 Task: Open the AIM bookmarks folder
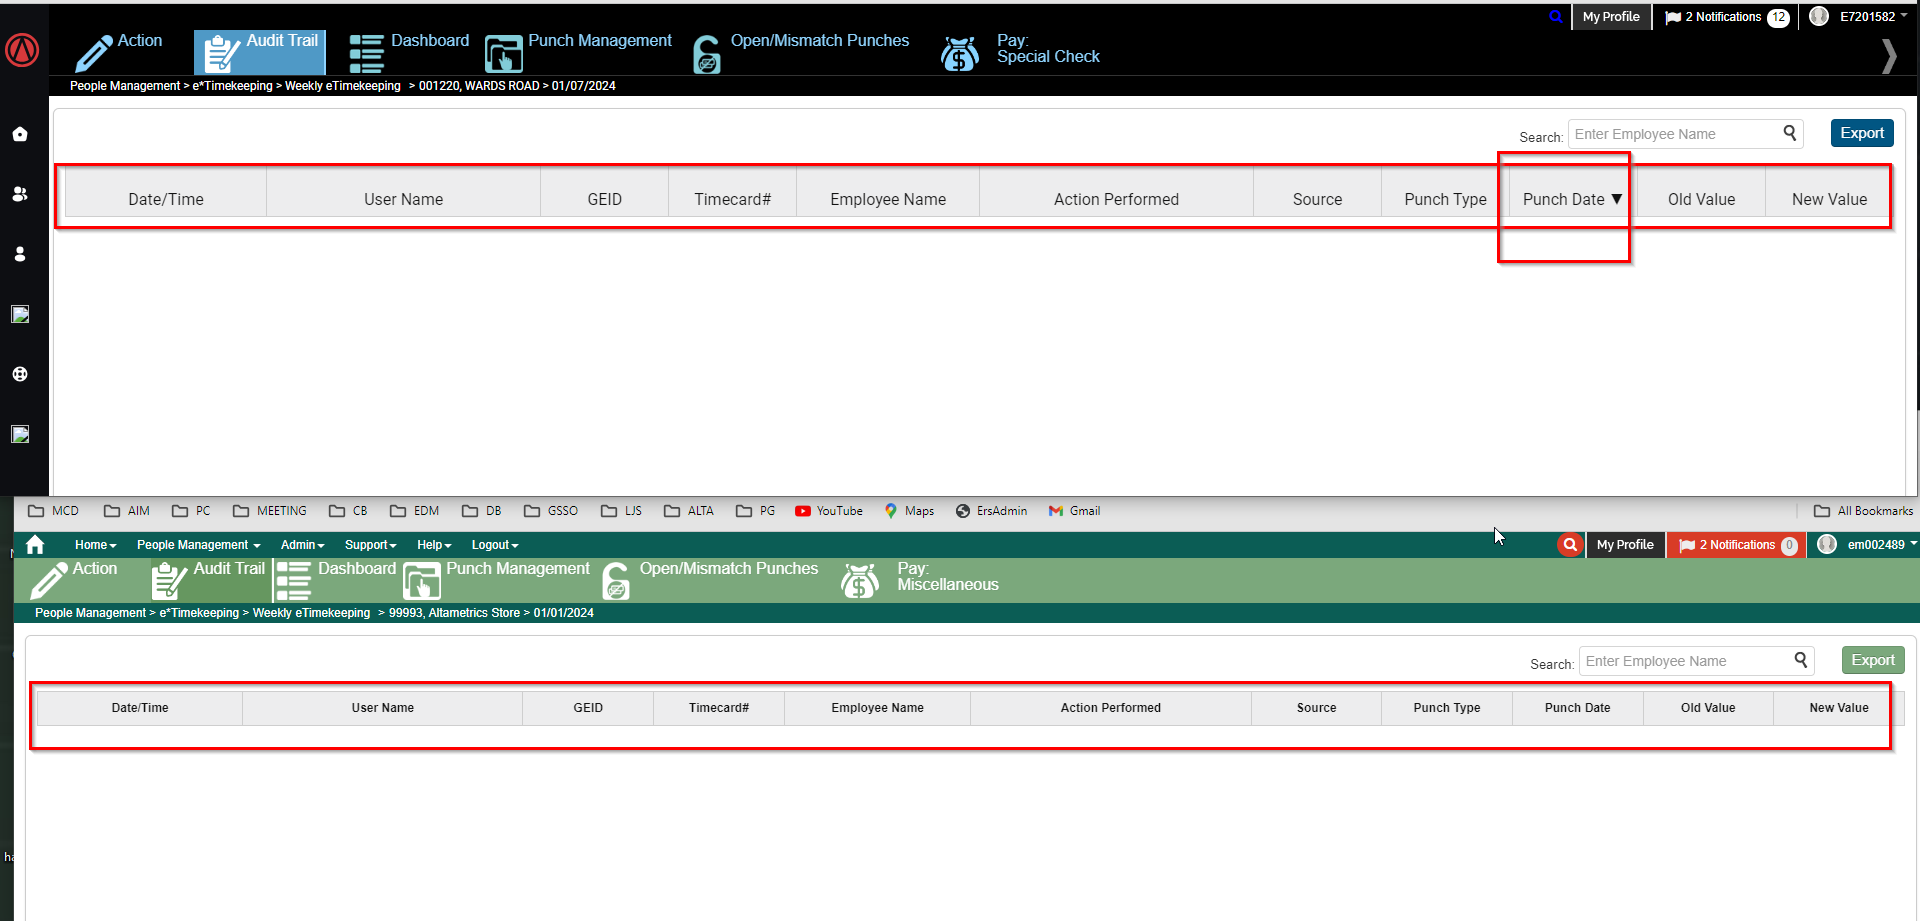pyautogui.click(x=126, y=511)
